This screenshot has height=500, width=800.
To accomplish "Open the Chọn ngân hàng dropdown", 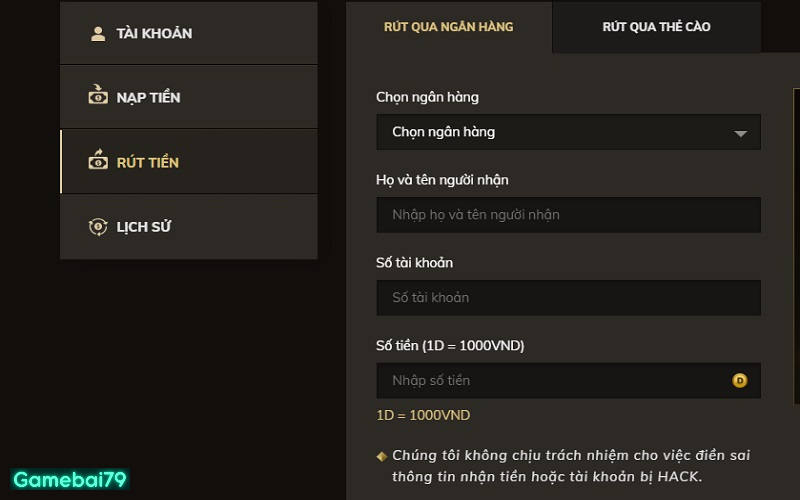I will [x=560, y=132].
